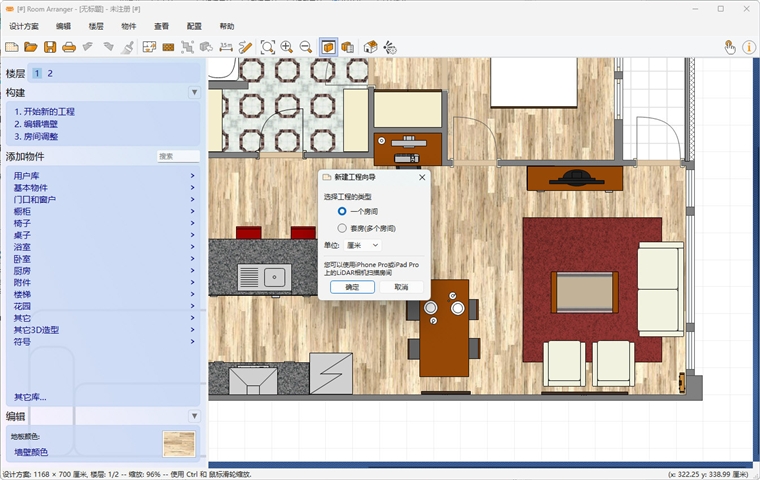The width and height of the screenshot is (760, 480).
Task: Close the 新建工程向导 dialog
Action: point(422,177)
